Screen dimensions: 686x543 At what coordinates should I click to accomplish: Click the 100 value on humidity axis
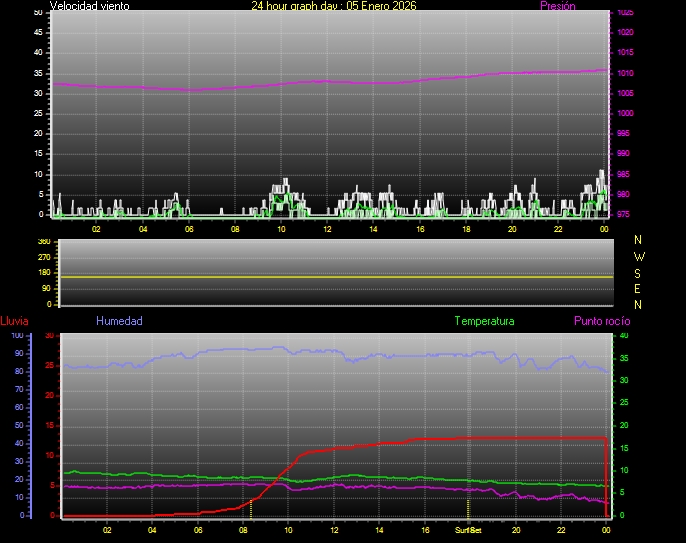[17, 336]
